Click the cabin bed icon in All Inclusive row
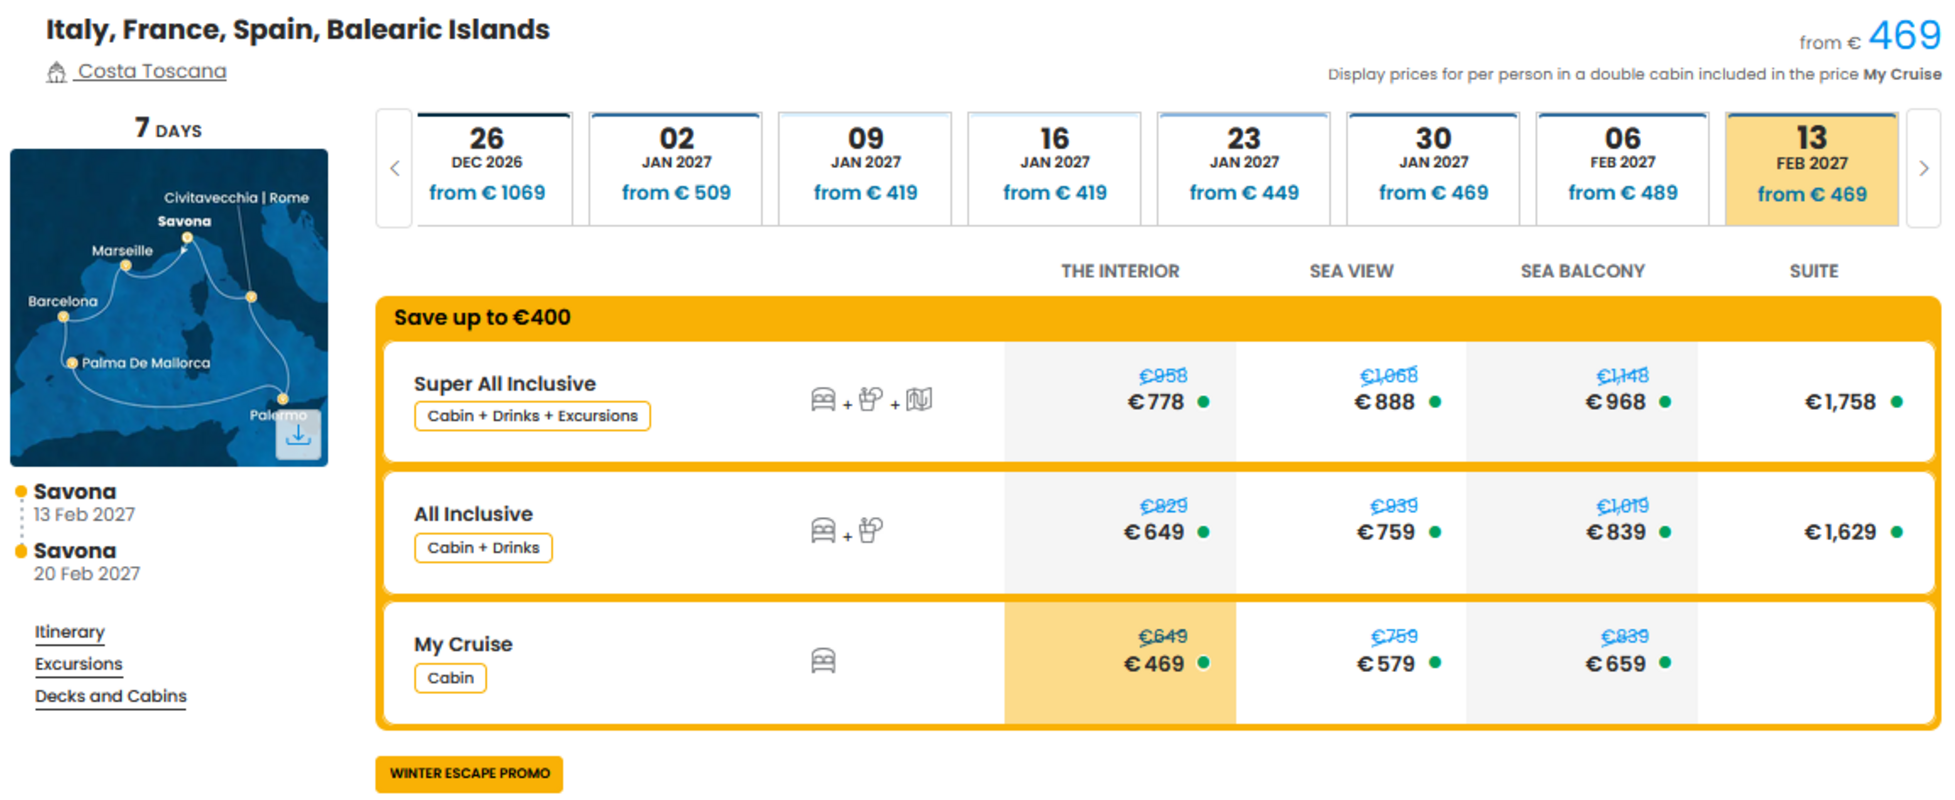This screenshot has height=800, width=1955. pyautogui.click(x=823, y=530)
